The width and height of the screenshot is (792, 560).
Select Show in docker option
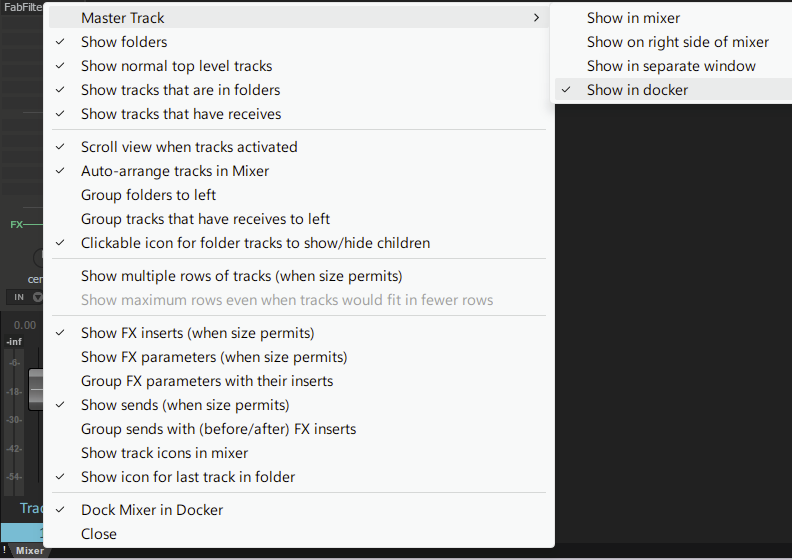637,90
